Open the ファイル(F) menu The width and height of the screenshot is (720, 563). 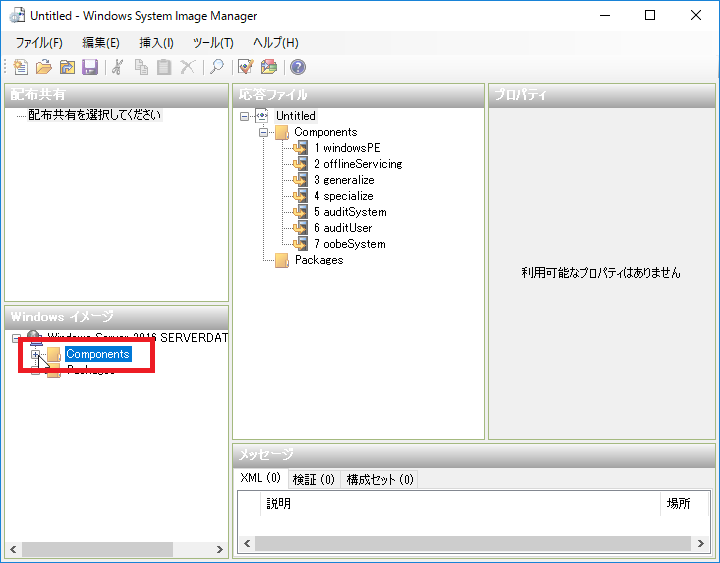coord(39,43)
